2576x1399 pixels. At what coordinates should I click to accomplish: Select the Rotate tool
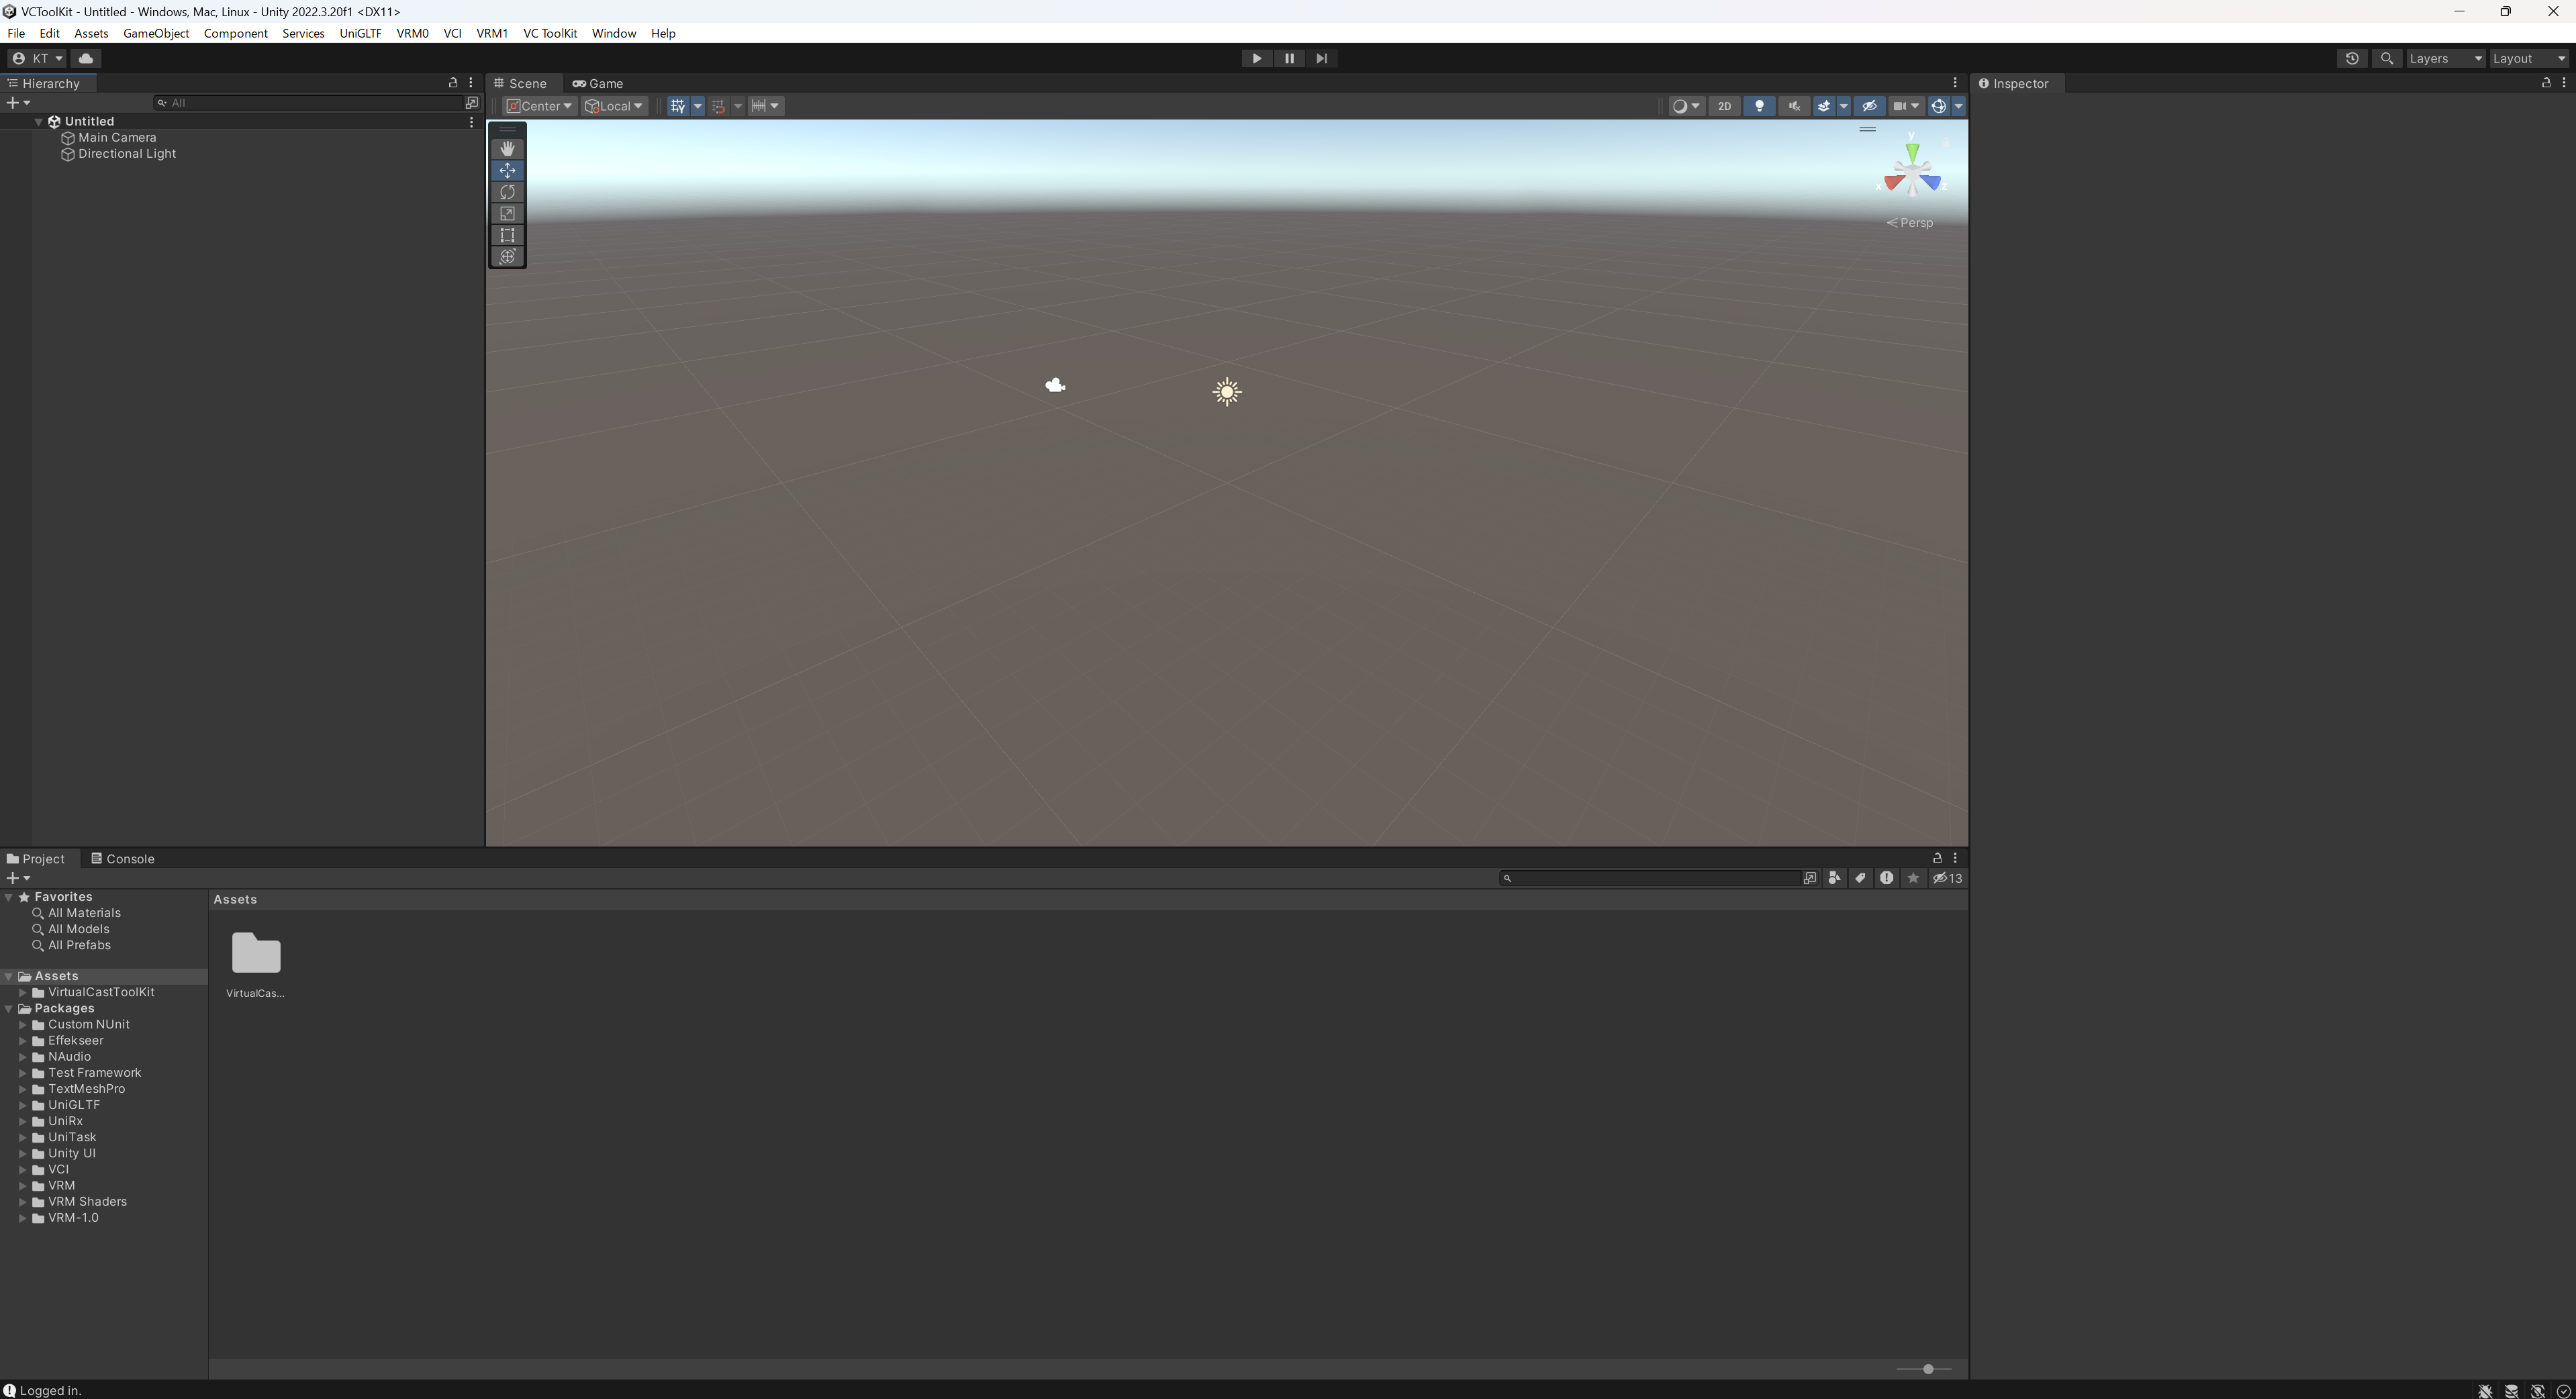click(507, 192)
